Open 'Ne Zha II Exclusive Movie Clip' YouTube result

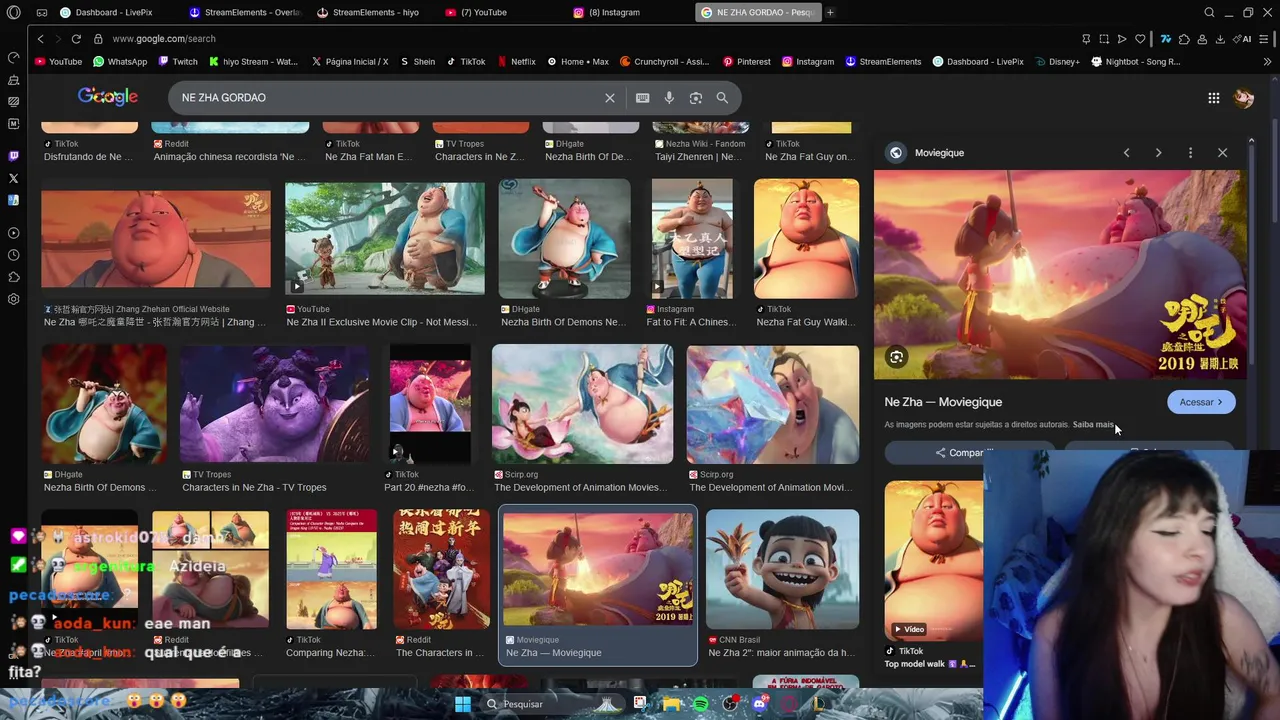[384, 238]
